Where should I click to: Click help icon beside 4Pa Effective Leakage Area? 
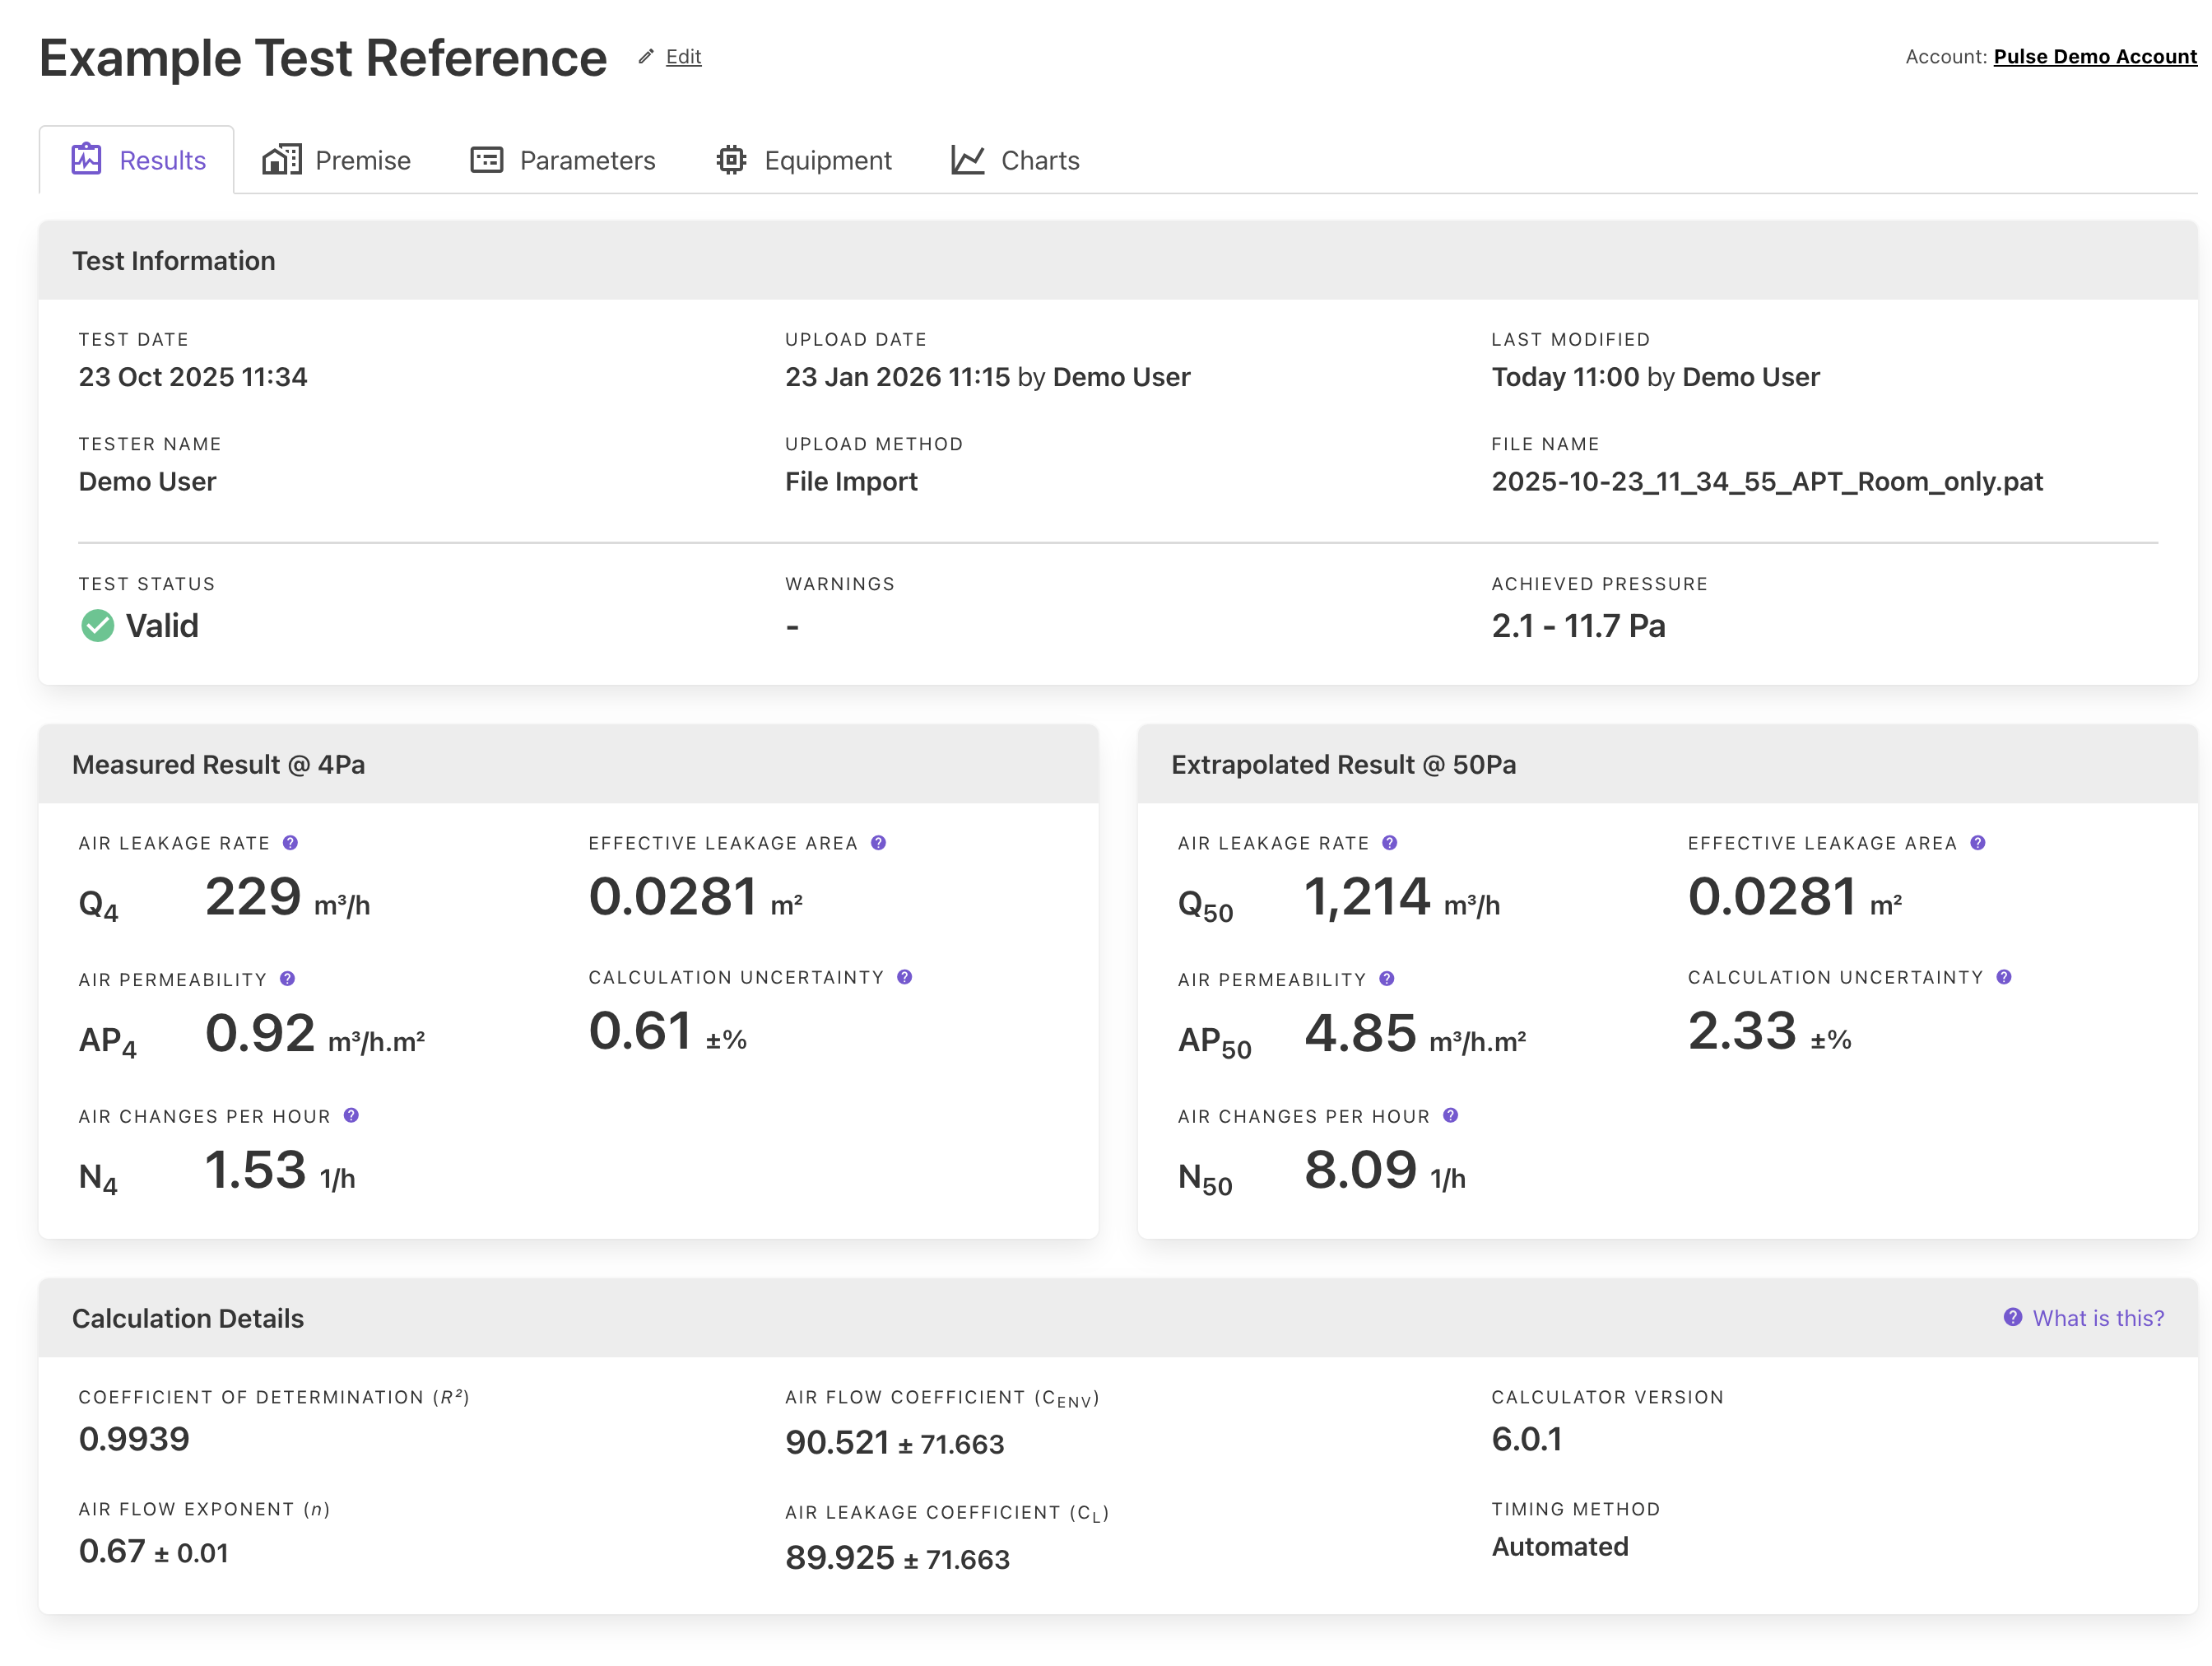(878, 843)
